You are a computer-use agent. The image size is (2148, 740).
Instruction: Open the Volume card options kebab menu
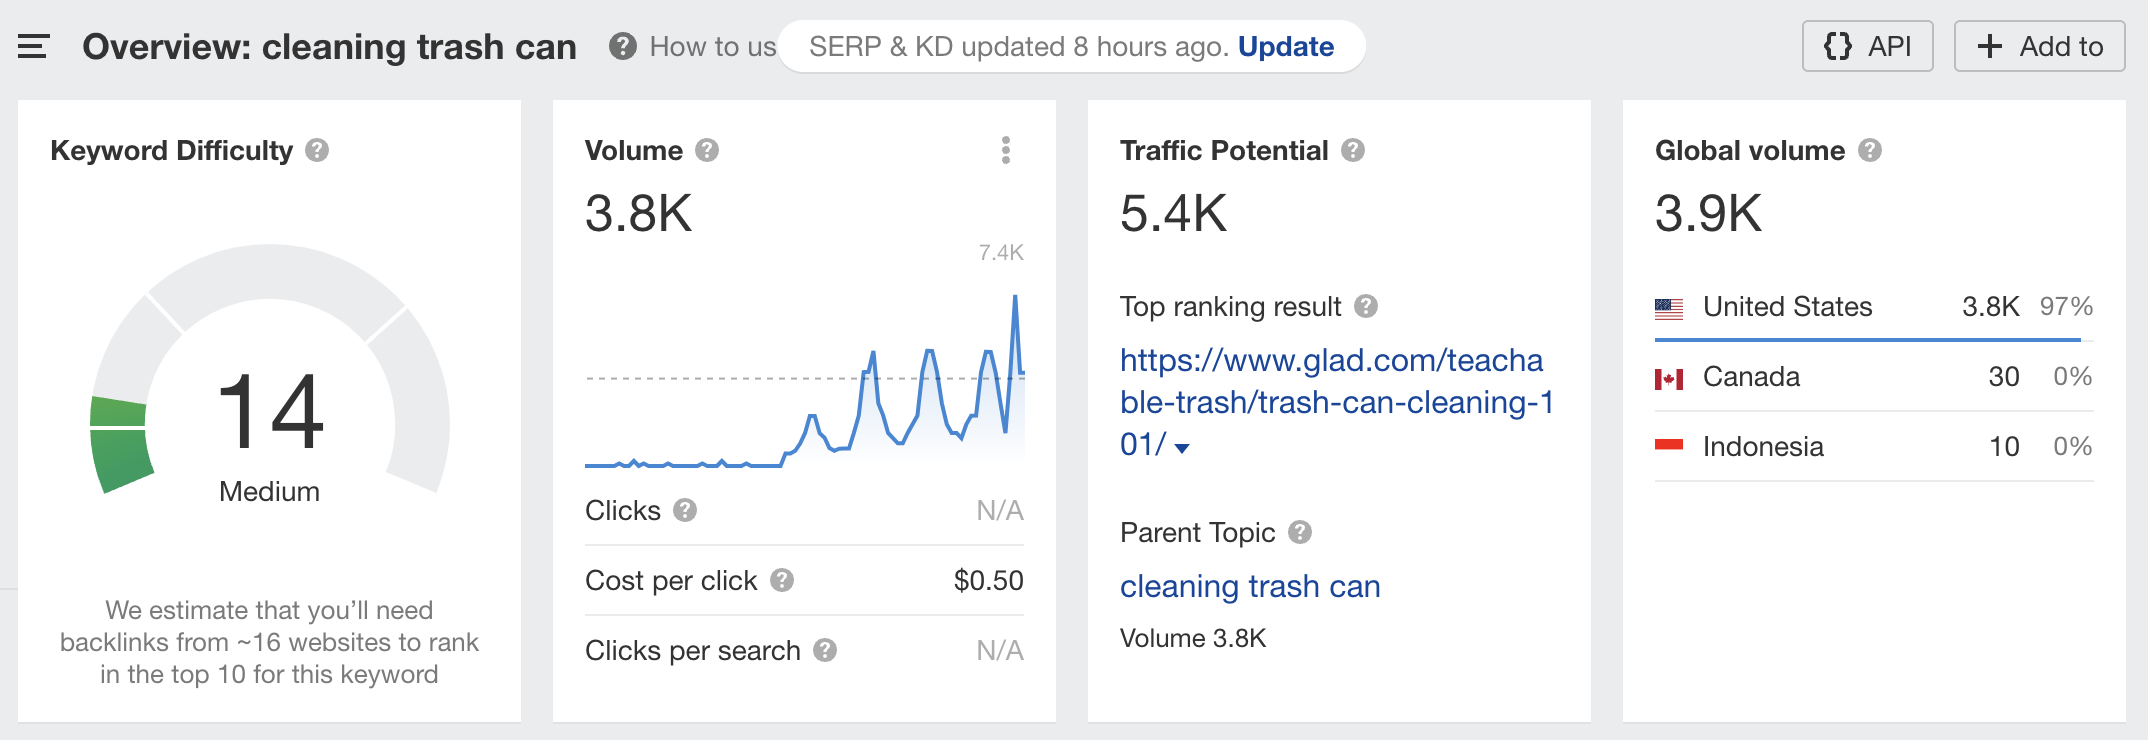(x=1006, y=150)
